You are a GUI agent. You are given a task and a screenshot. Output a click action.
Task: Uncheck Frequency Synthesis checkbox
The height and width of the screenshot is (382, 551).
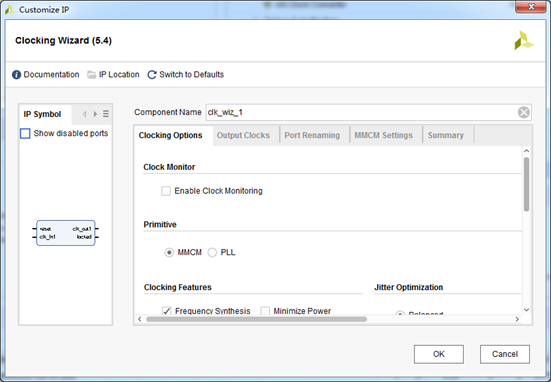coord(167,311)
